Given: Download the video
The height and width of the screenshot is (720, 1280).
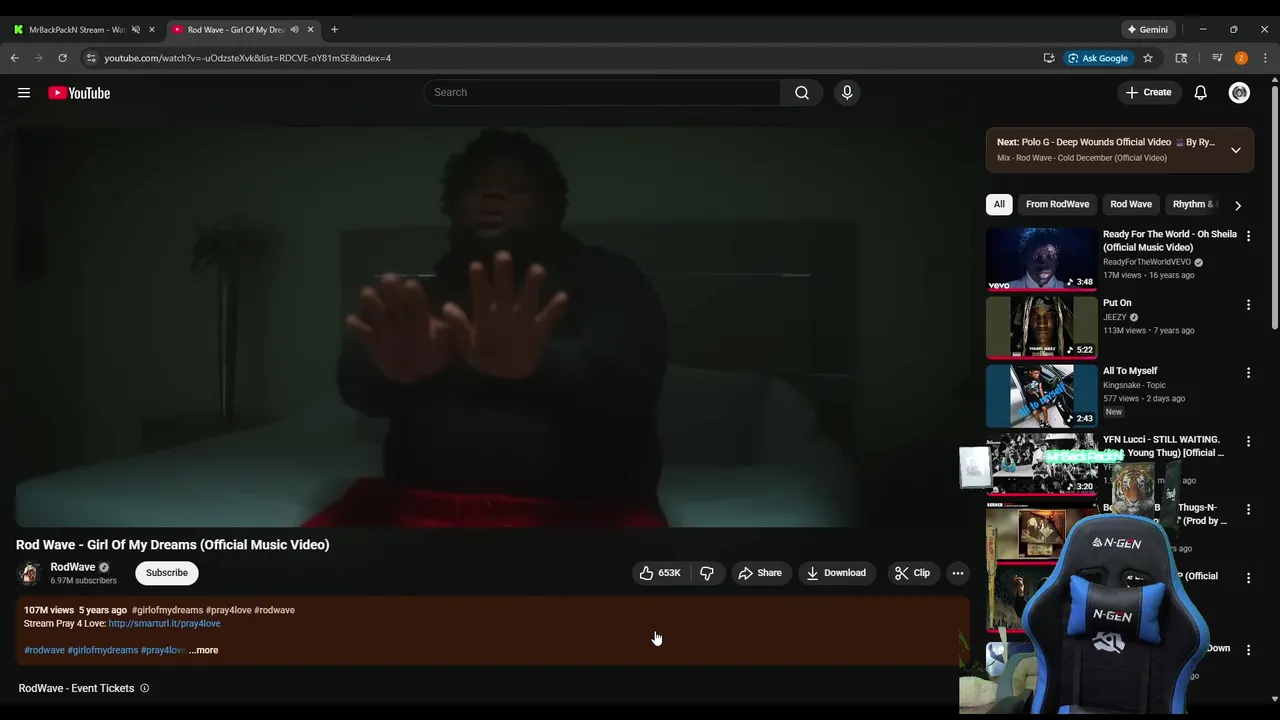Looking at the screenshot, I should coord(836,573).
